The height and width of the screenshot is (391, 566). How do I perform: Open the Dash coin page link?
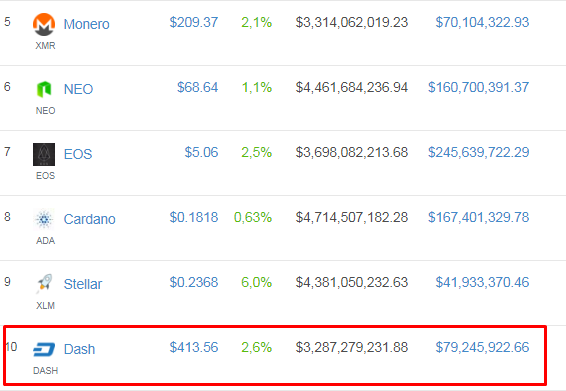tap(79, 349)
